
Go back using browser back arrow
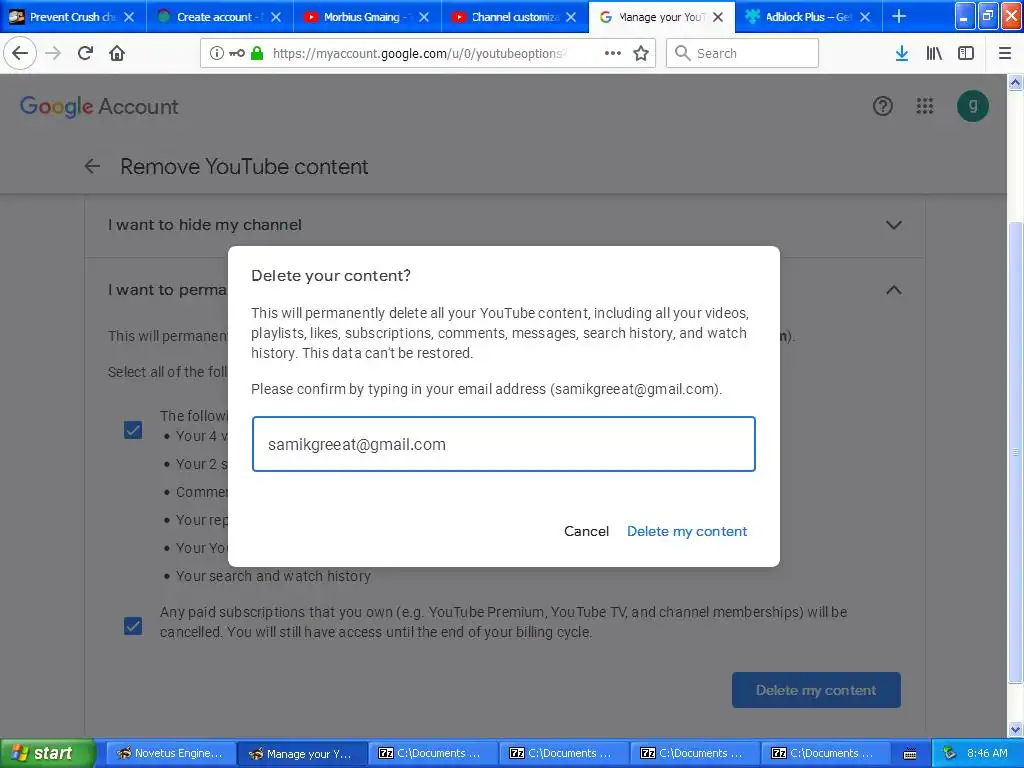(20, 53)
